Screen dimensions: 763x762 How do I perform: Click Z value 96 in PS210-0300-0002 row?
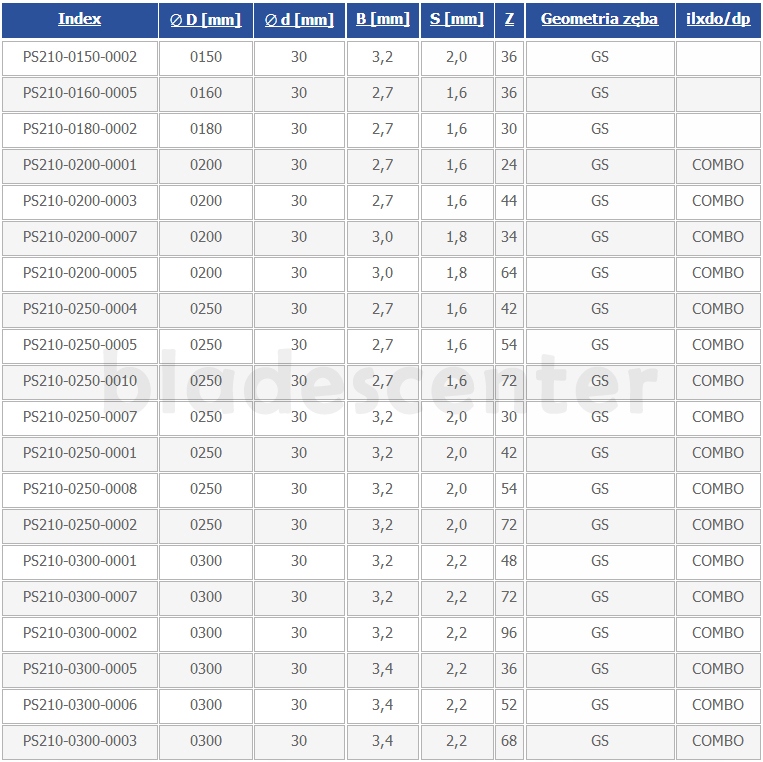(x=509, y=633)
